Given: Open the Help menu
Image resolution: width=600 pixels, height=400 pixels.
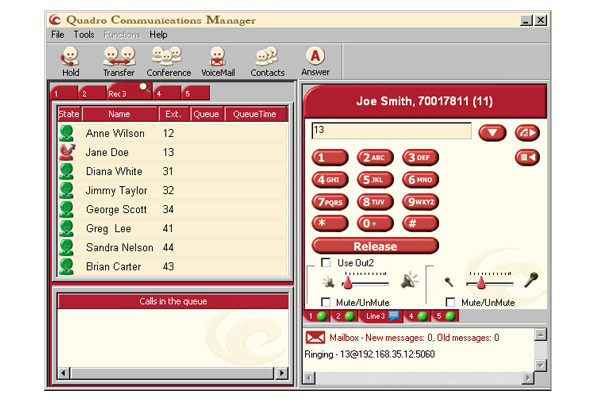Looking at the screenshot, I should [158, 34].
